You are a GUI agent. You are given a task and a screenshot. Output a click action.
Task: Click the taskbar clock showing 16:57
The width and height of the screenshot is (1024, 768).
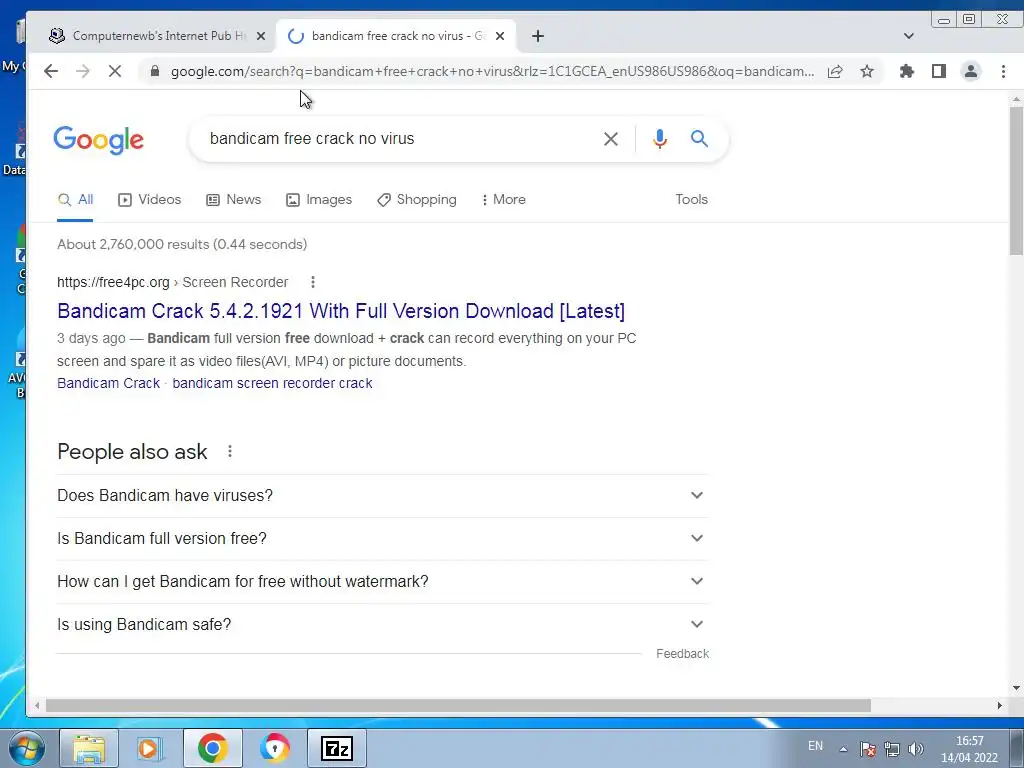pyautogui.click(x=969, y=749)
